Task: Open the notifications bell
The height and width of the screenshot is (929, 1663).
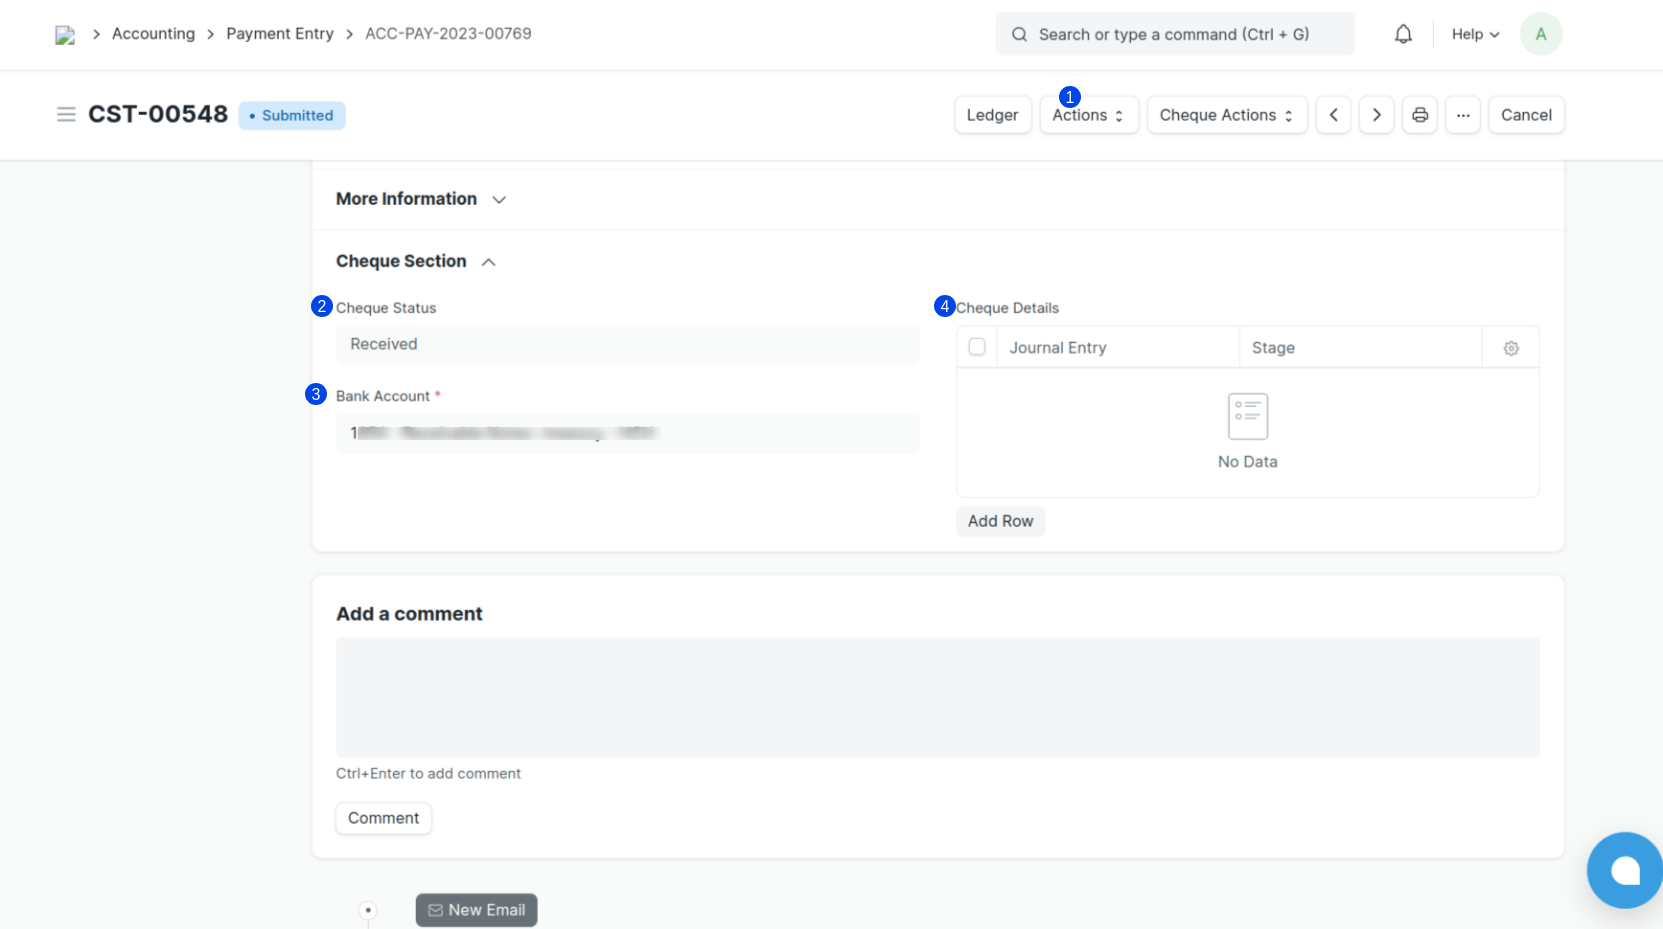Action: 1403,34
